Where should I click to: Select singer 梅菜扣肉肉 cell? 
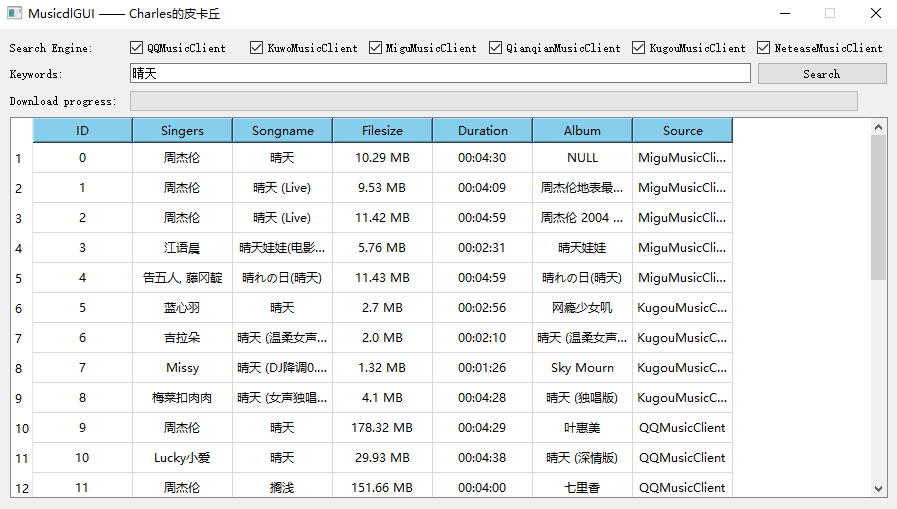click(182, 397)
